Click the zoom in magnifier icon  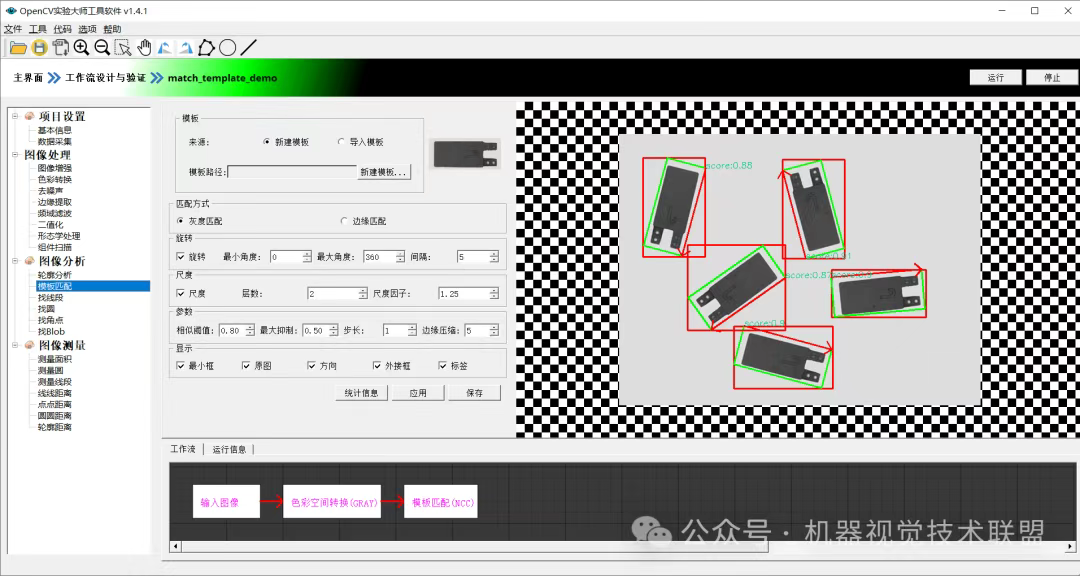click(81, 47)
